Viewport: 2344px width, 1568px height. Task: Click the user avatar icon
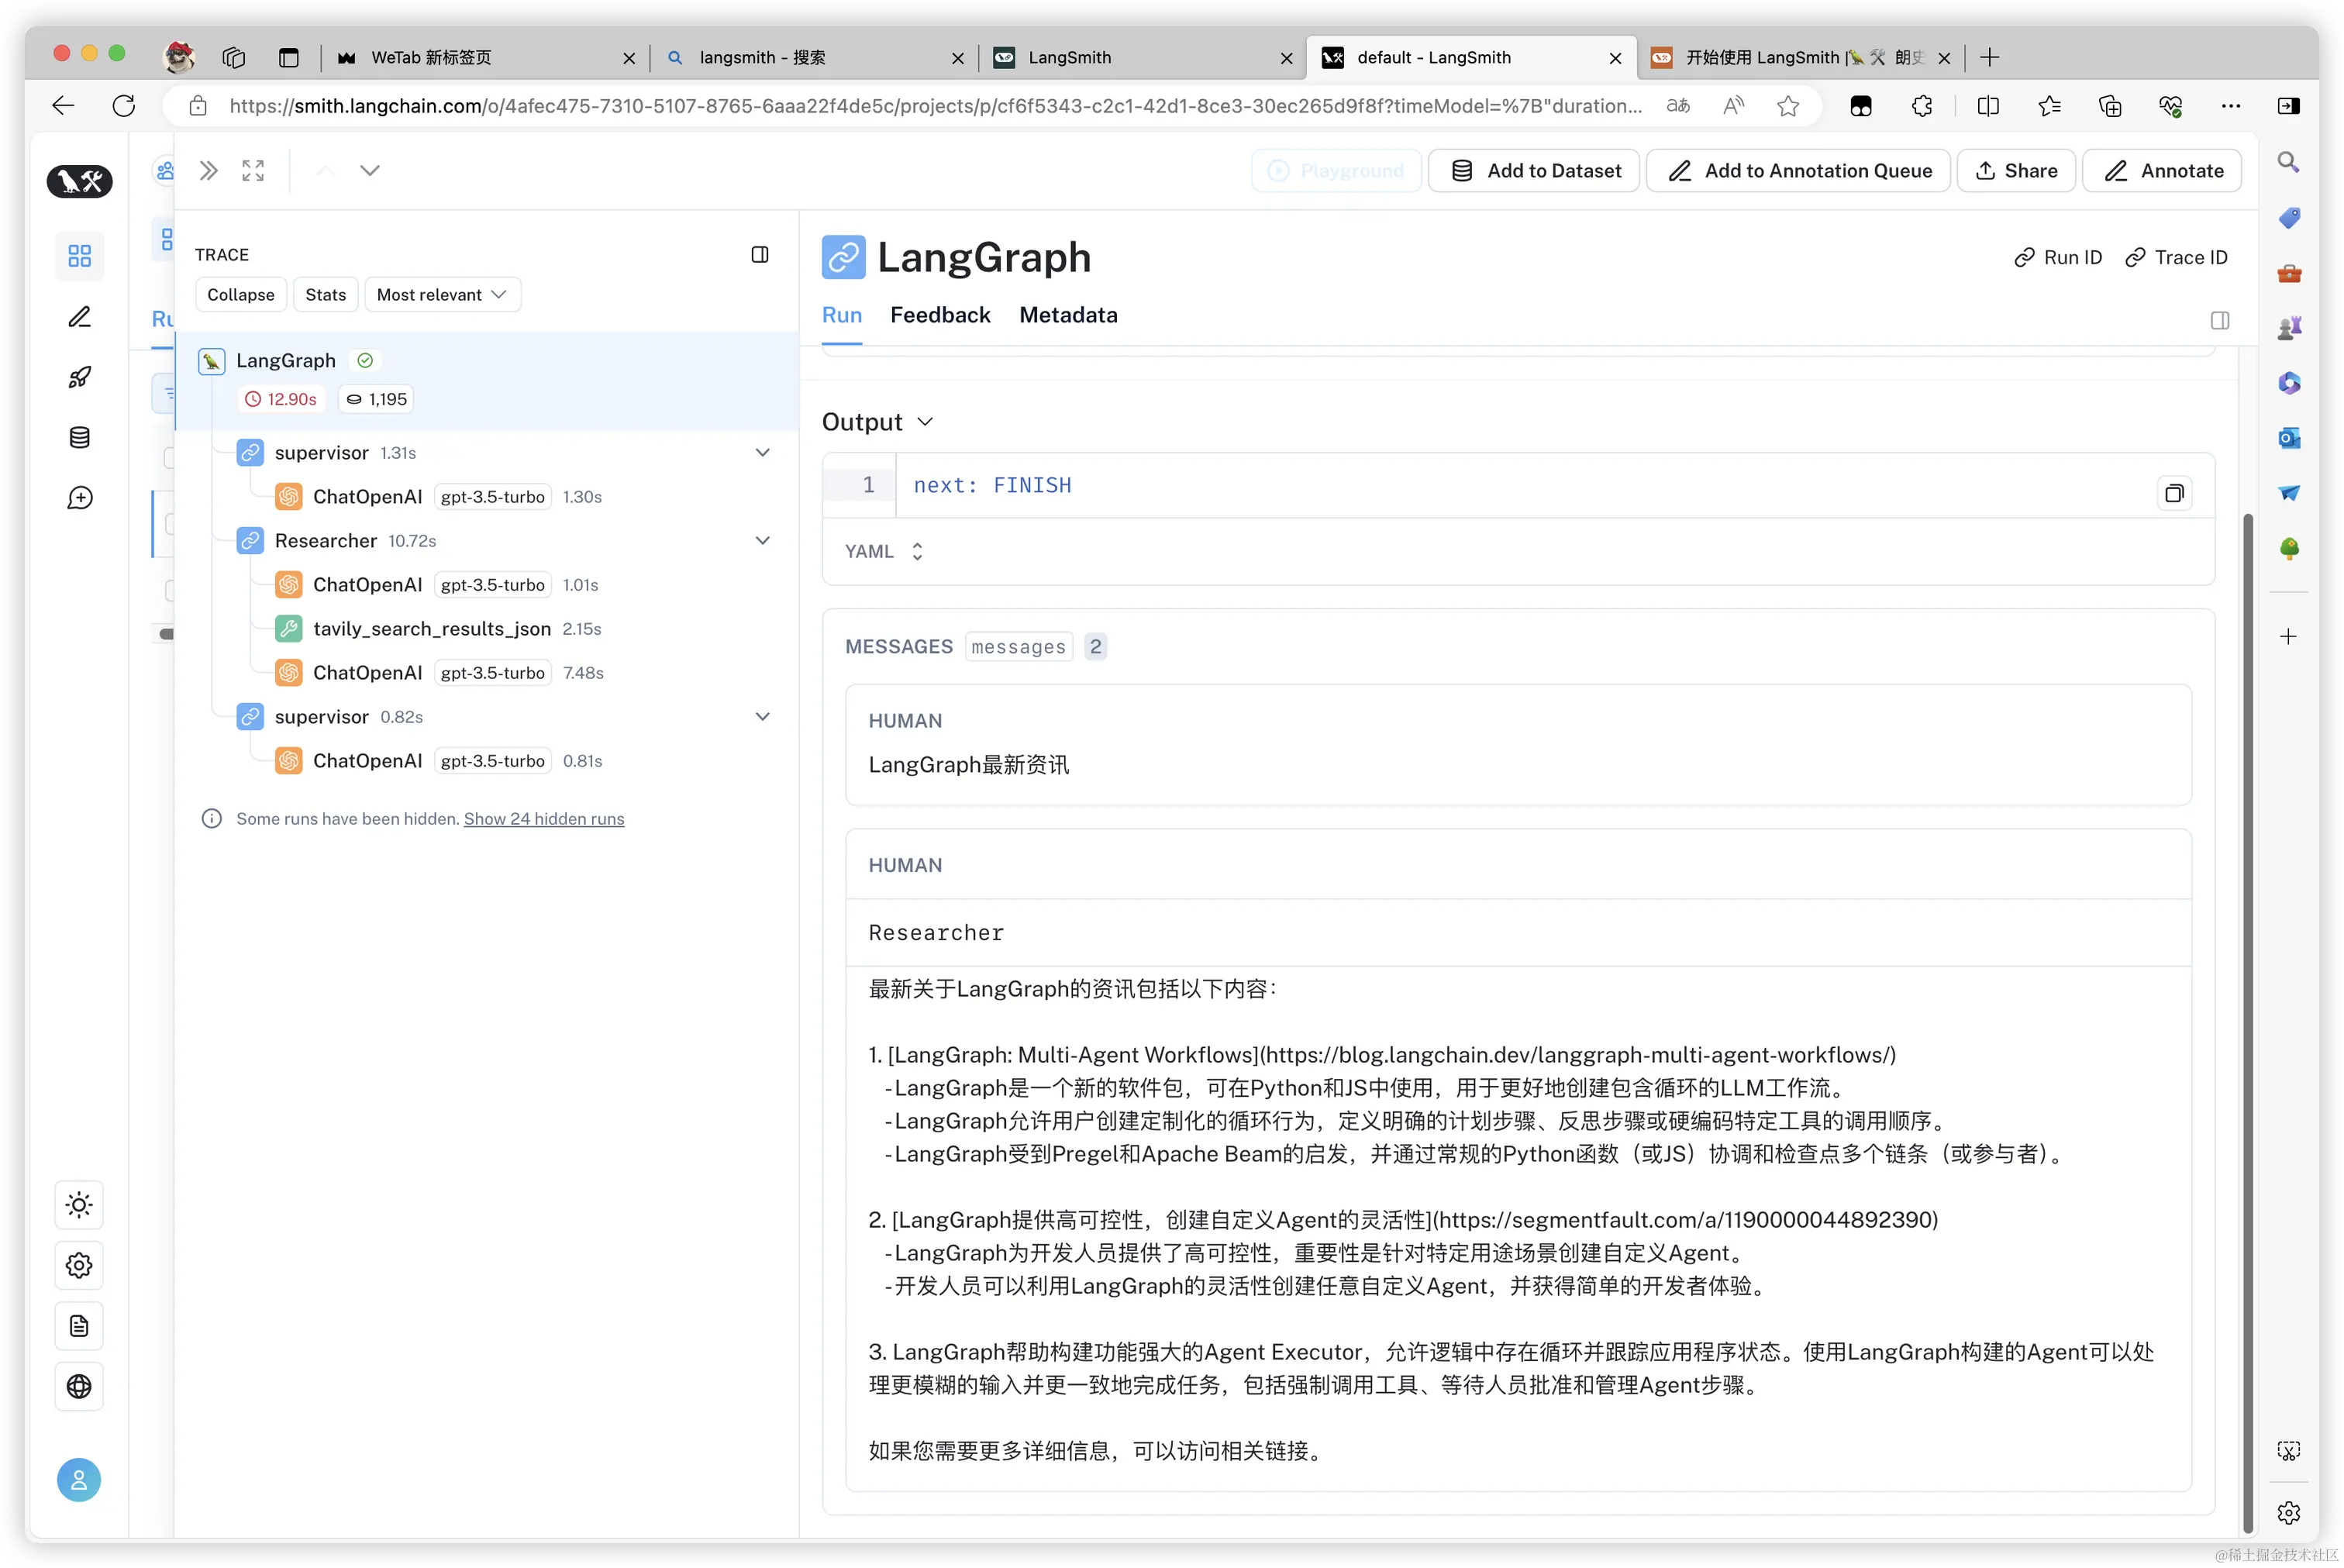pos(79,1480)
